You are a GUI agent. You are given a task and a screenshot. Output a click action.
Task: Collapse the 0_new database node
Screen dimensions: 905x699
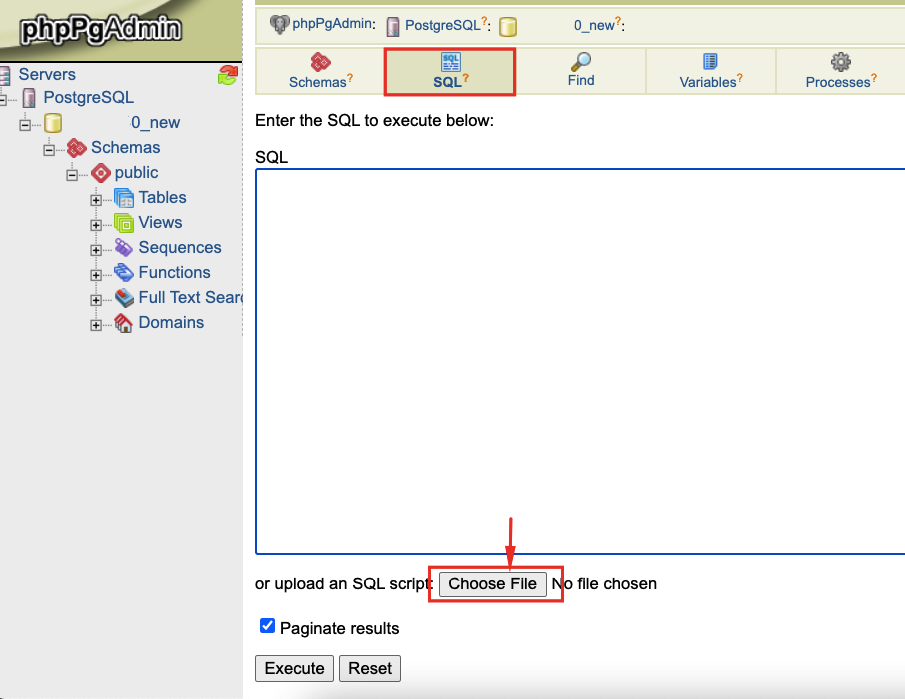tap(25, 125)
